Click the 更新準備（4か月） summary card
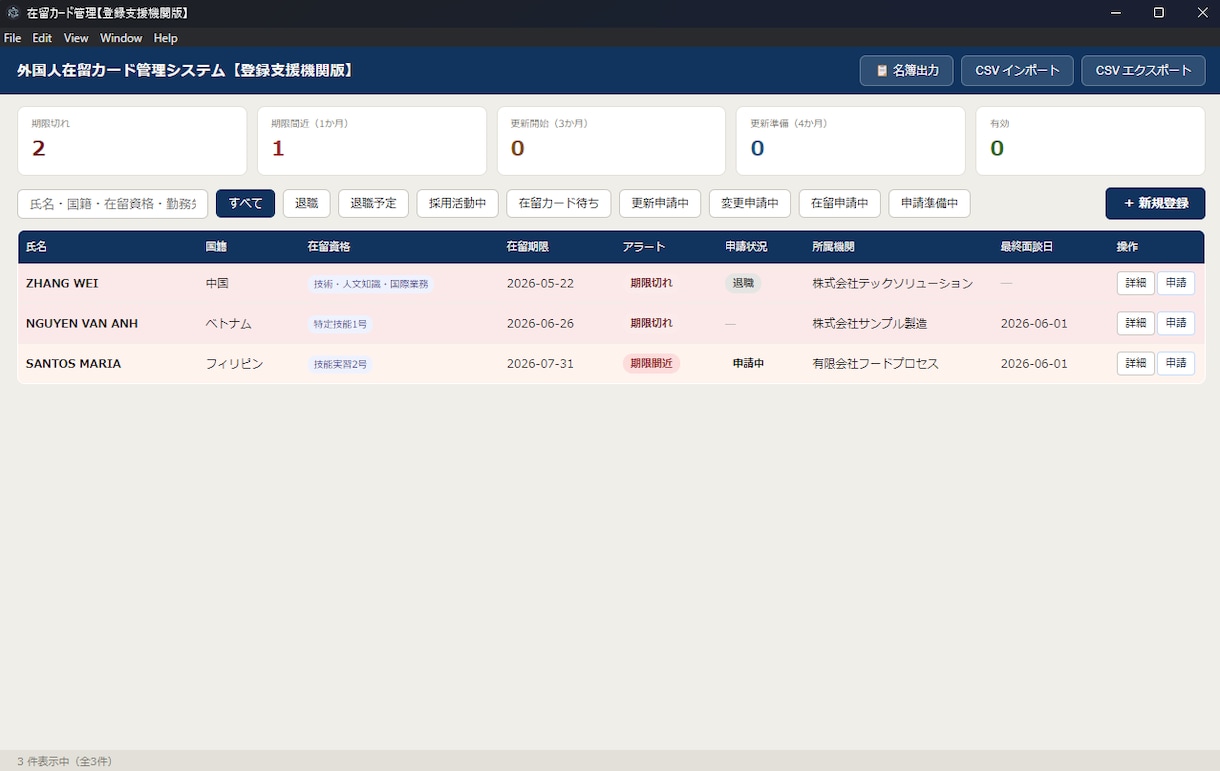Viewport: 1220px width, 771px height. [851, 141]
